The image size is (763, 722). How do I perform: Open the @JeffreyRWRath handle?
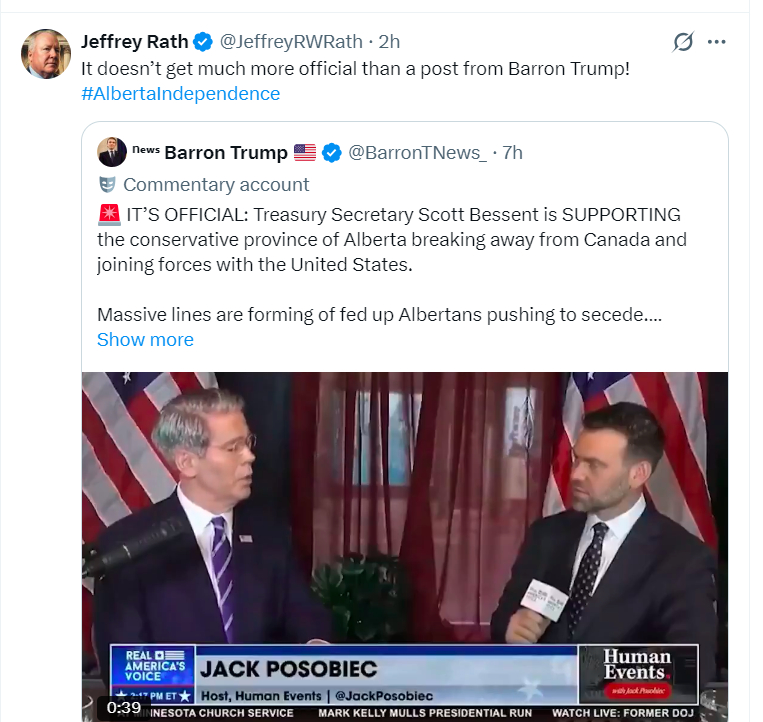click(x=290, y=42)
